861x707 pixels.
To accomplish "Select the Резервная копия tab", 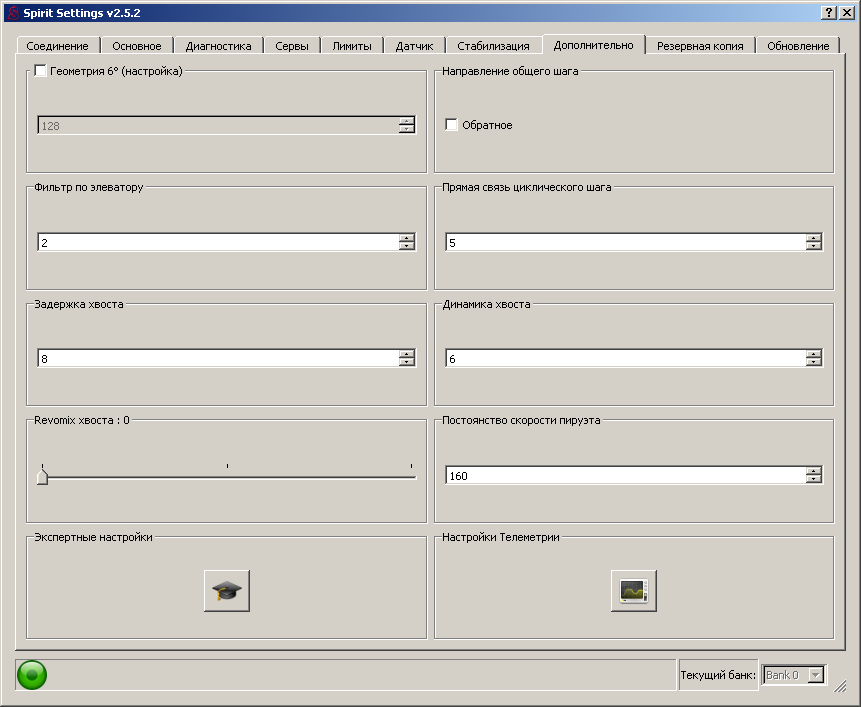I will click(700, 46).
